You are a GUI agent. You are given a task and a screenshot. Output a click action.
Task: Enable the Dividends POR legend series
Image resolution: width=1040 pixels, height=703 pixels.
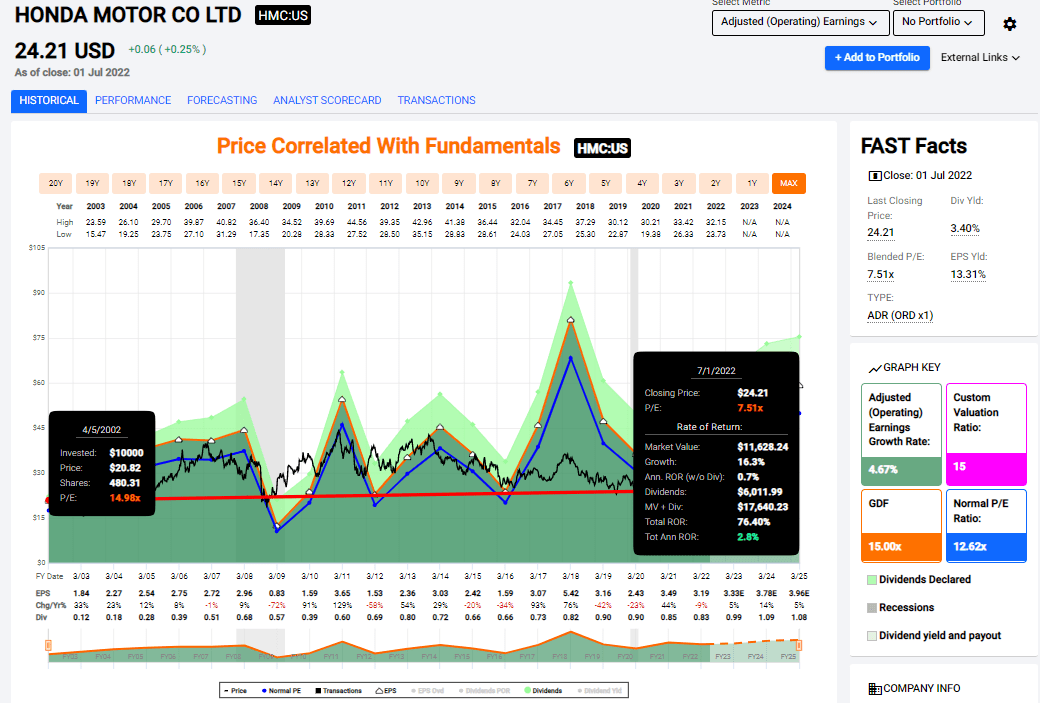(484, 691)
